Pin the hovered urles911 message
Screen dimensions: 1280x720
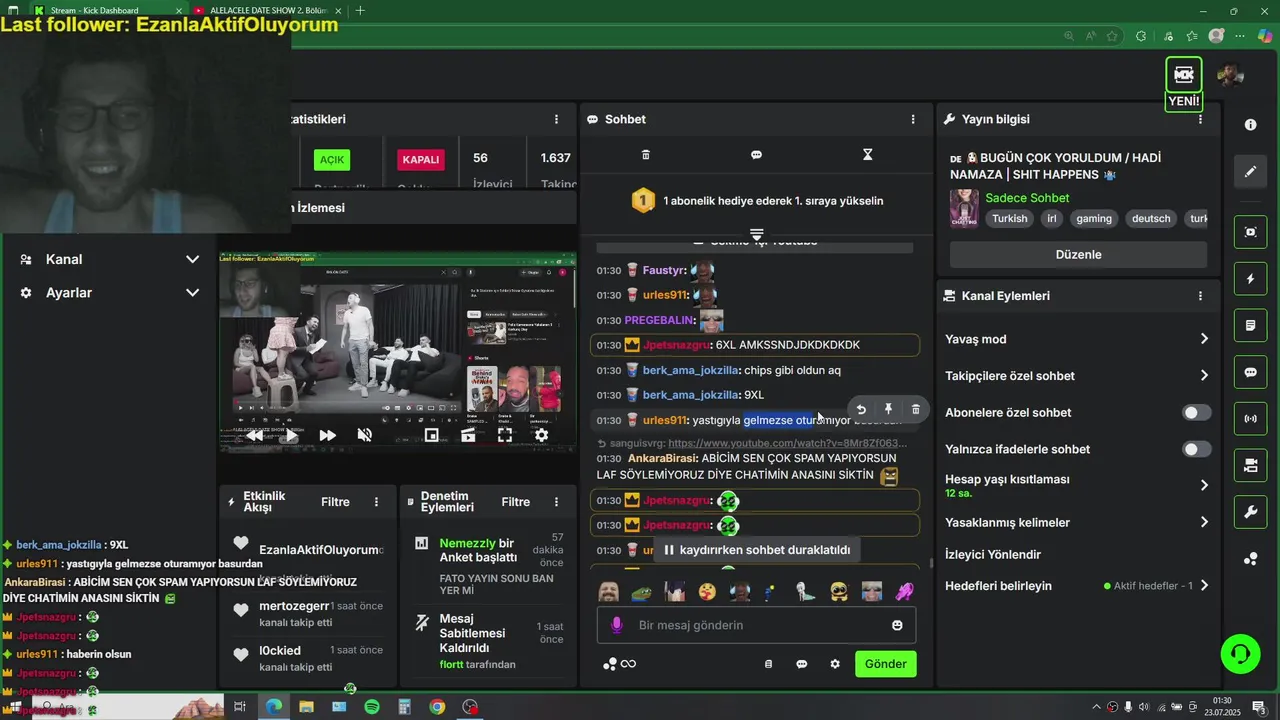[888, 409]
